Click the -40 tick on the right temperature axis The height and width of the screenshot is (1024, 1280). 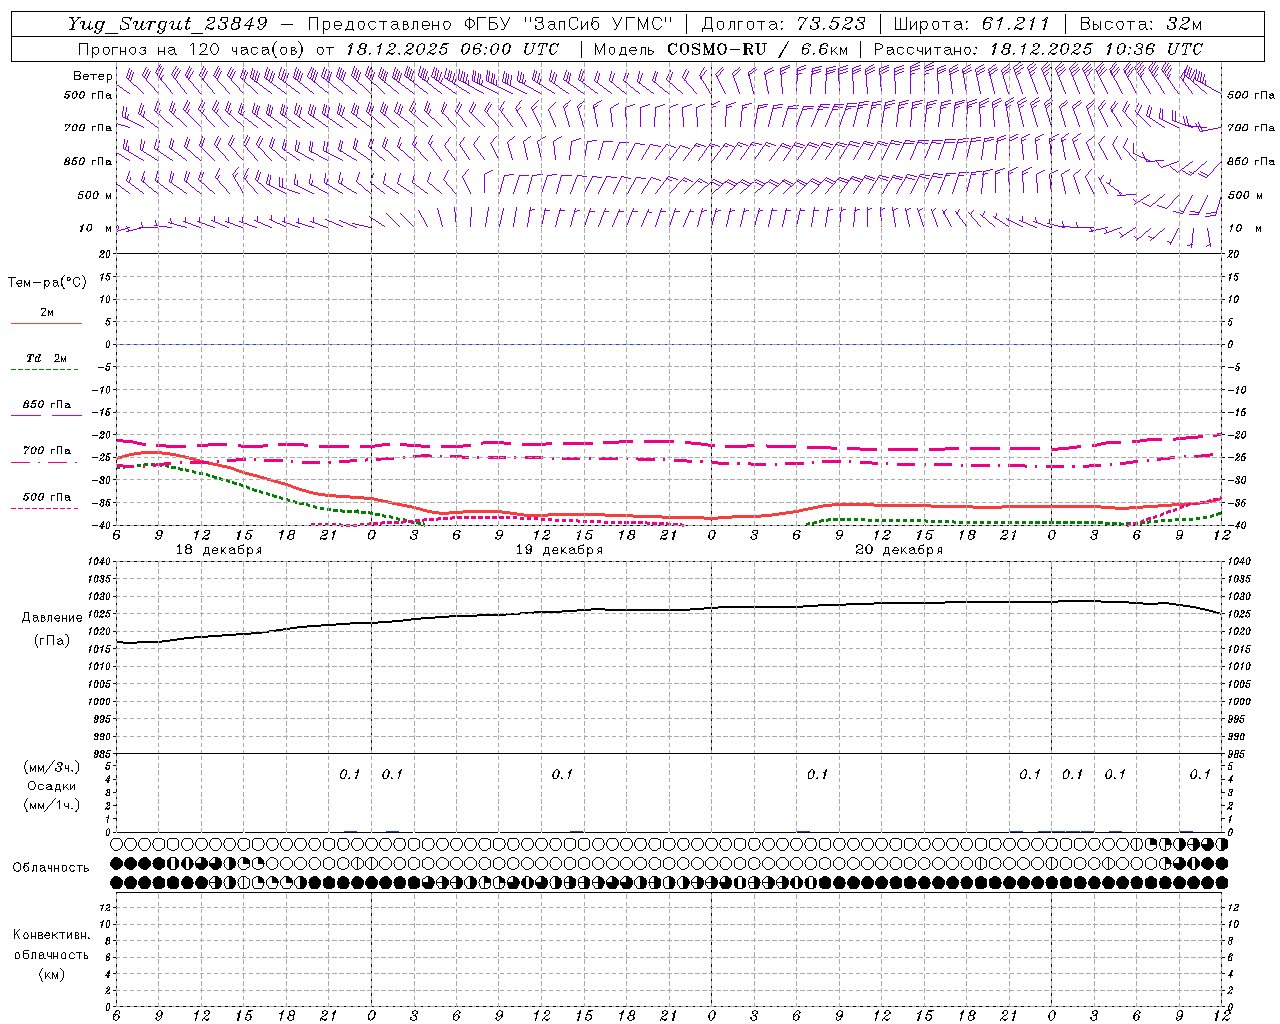[1238, 526]
